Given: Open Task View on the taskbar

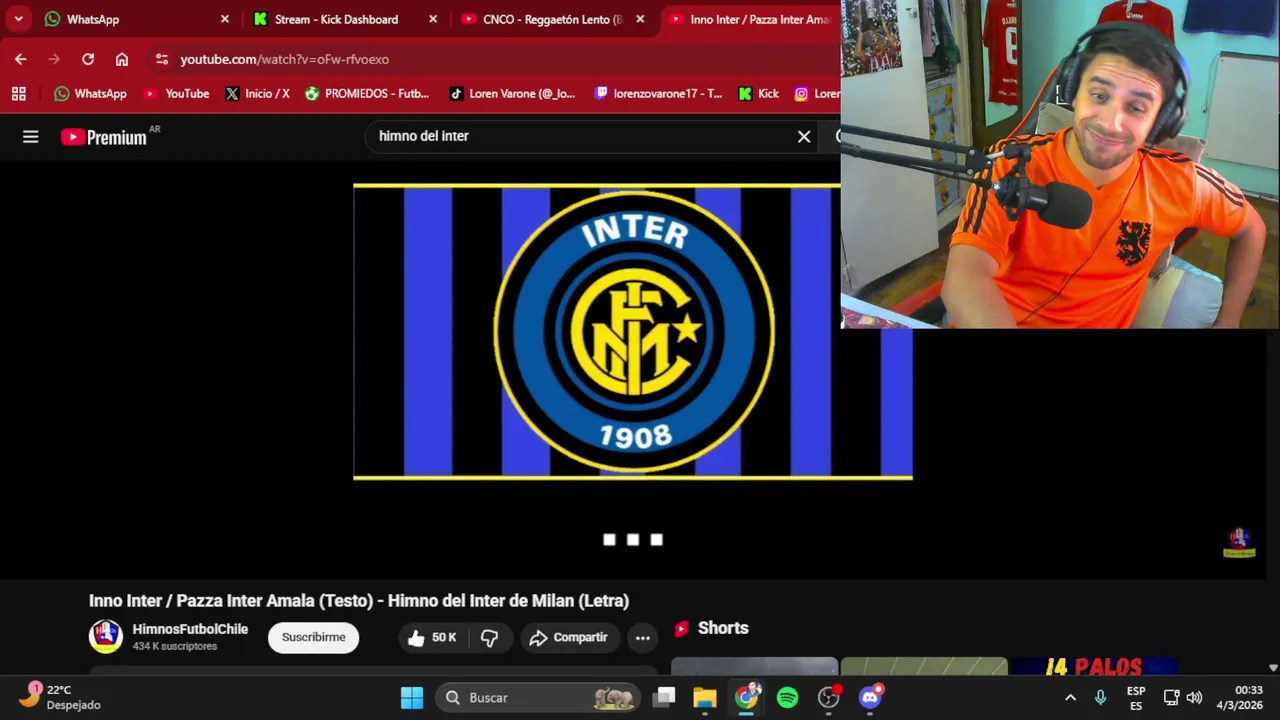Looking at the screenshot, I should (665, 697).
